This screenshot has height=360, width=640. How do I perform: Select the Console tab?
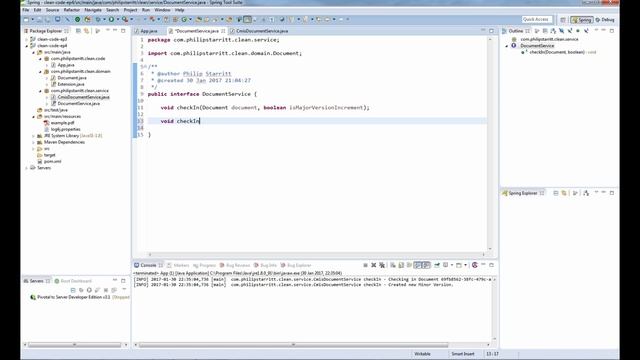148,265
